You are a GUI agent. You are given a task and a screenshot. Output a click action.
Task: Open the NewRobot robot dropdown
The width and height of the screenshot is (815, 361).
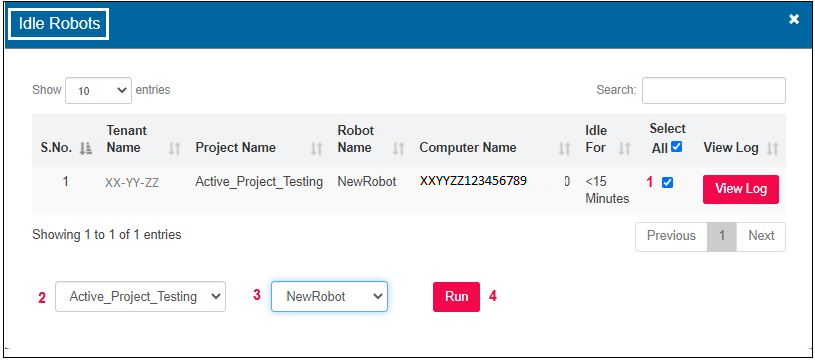[330, 297]
